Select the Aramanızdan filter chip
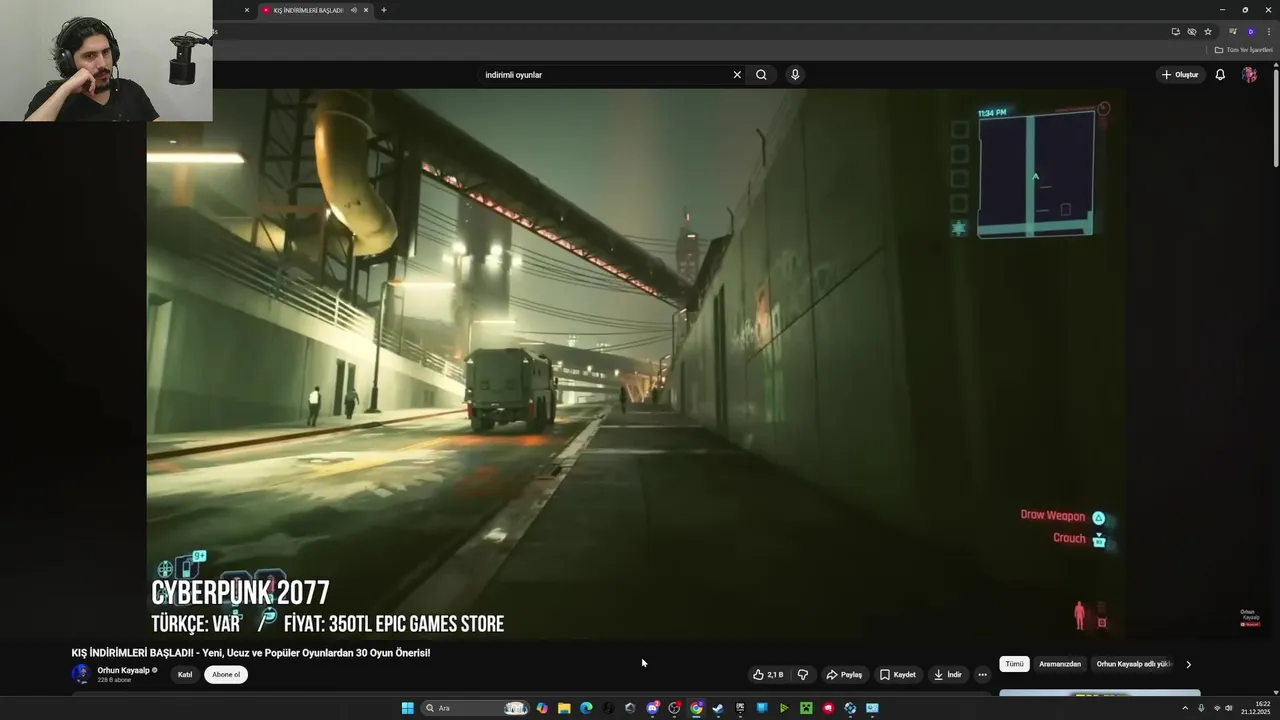The width and height of the screenshot is (1280, 720). [x=1060, y=664]
